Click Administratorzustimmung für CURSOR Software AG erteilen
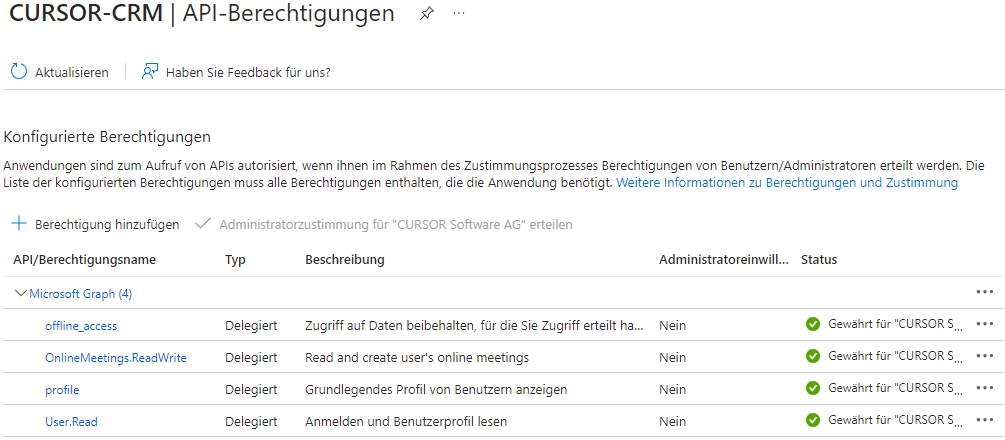The height and width of the screenshot is (440, 1005). coord(395,224)
